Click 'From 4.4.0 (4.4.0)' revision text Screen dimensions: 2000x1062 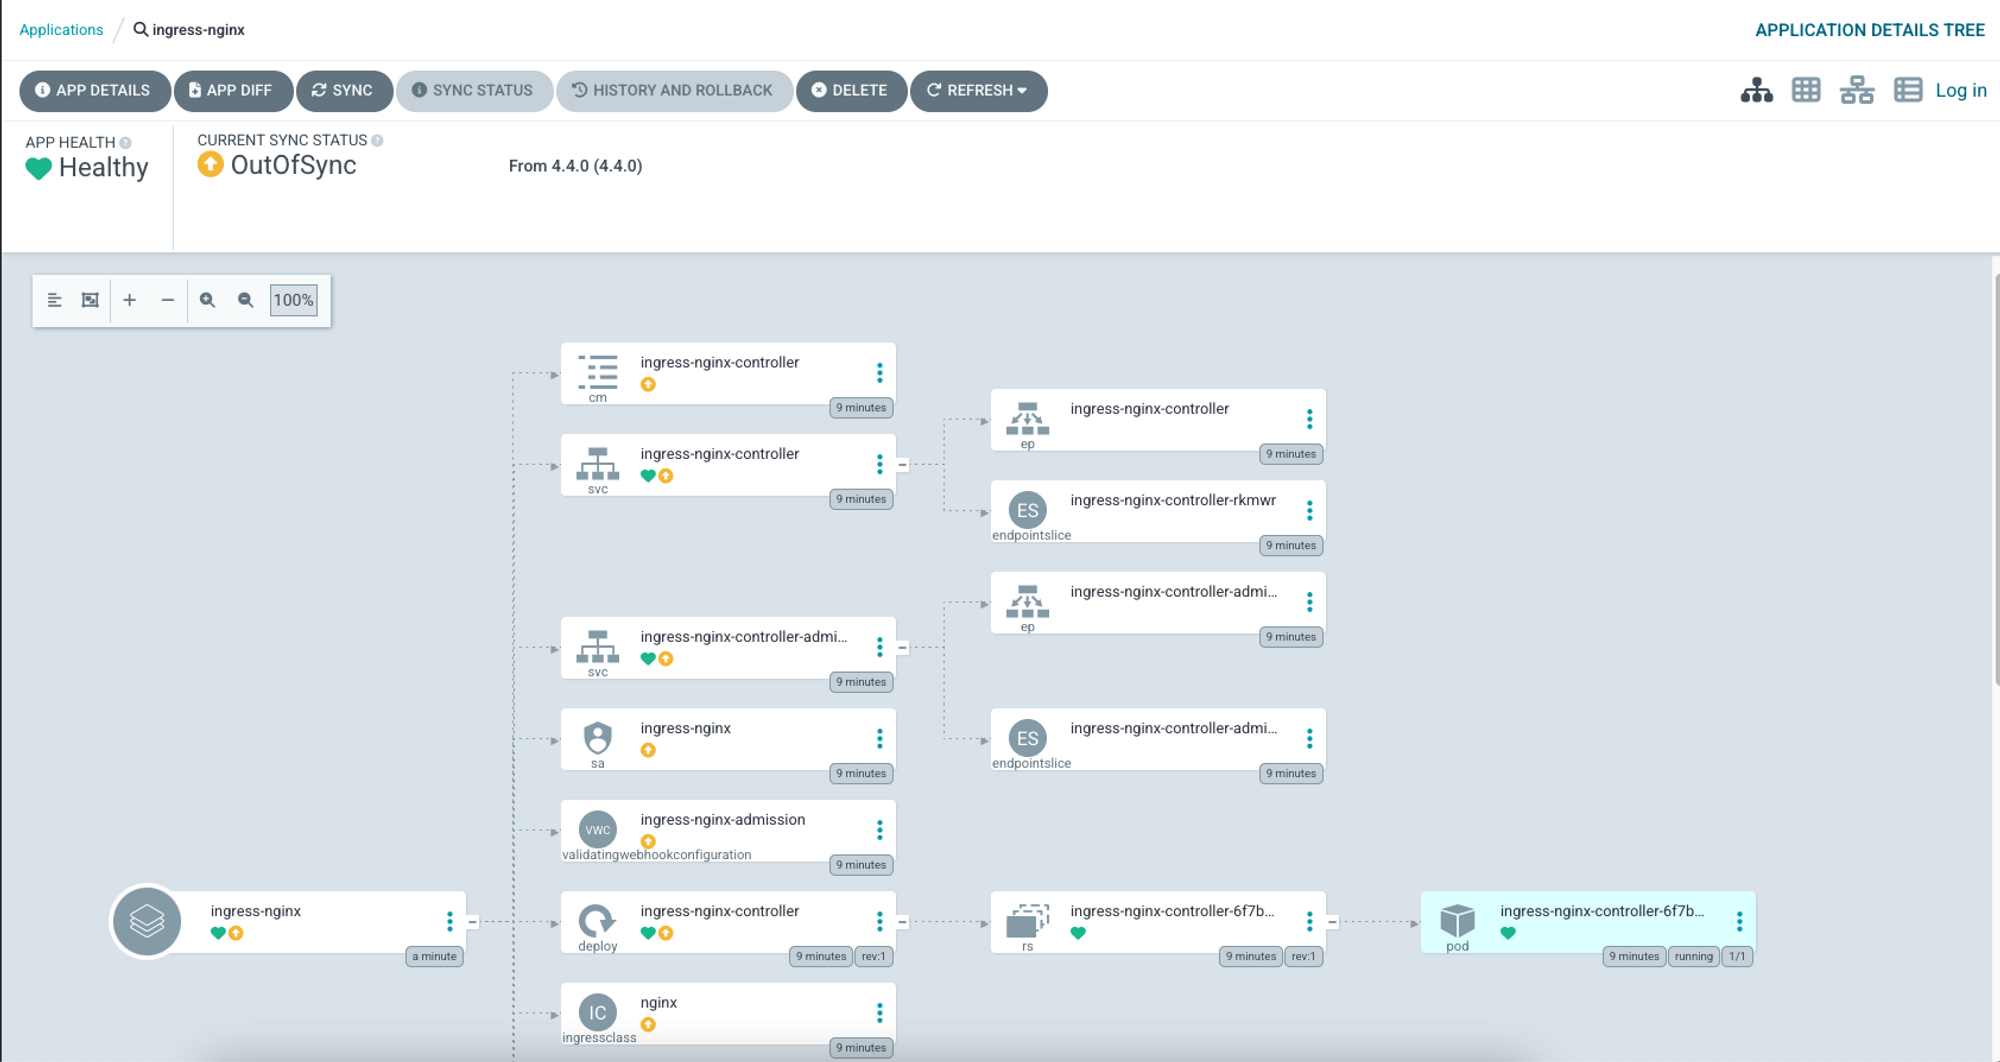point(575,166)
